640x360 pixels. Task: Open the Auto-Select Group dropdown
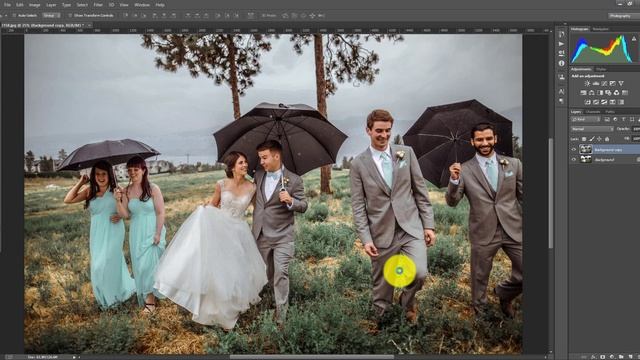(51, 15)
